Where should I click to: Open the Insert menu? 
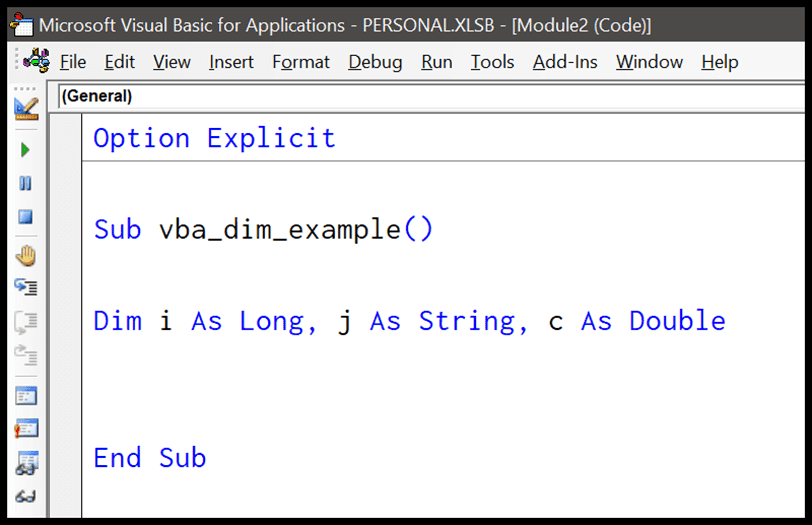[x=231, y=62]
